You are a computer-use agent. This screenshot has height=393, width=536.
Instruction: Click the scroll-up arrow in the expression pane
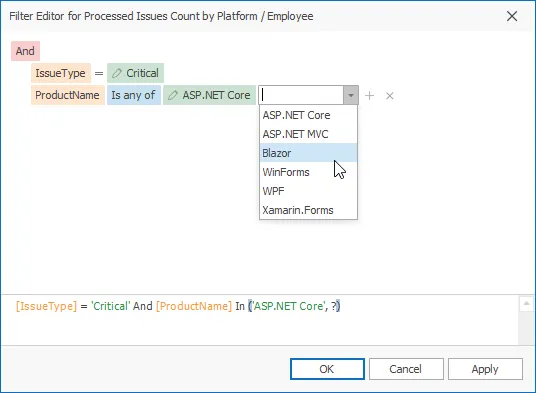526,303
